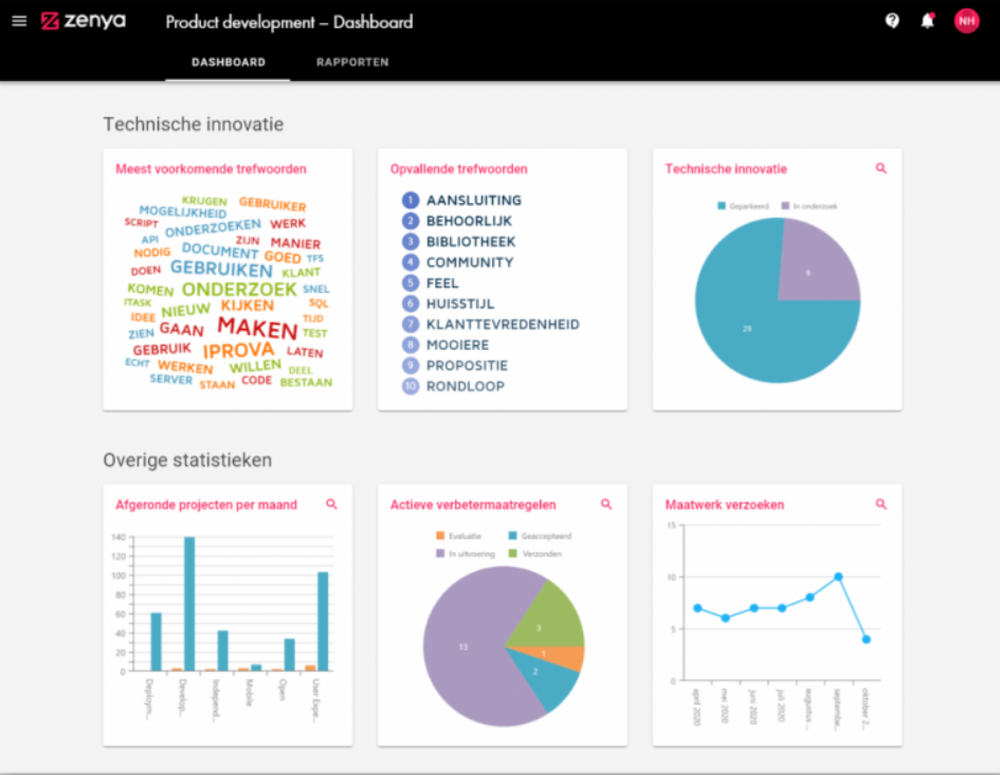Select keyword 7 KLANTTEVREDENHEID
Viewport: 1000px width, 775px height.
[x=490, y=324]
